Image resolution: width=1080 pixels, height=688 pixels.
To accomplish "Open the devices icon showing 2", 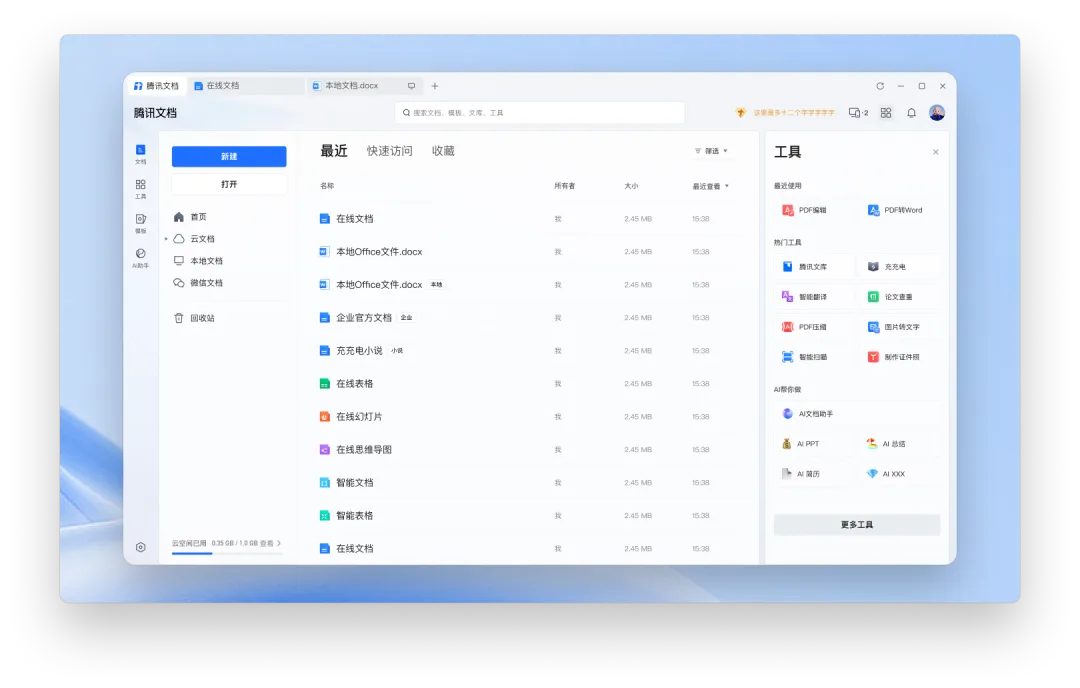I will [x=858, y=112].
